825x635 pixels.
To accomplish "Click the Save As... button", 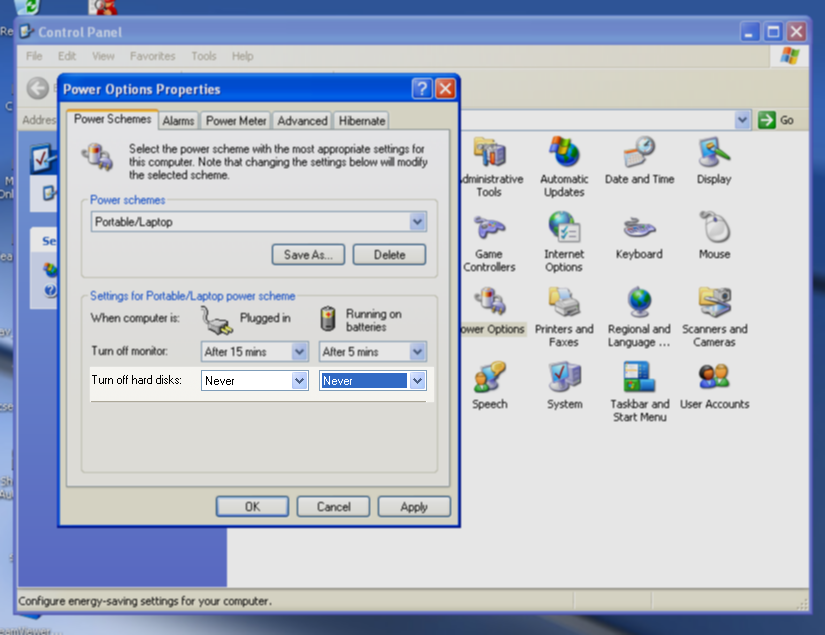I will point(308,255).
